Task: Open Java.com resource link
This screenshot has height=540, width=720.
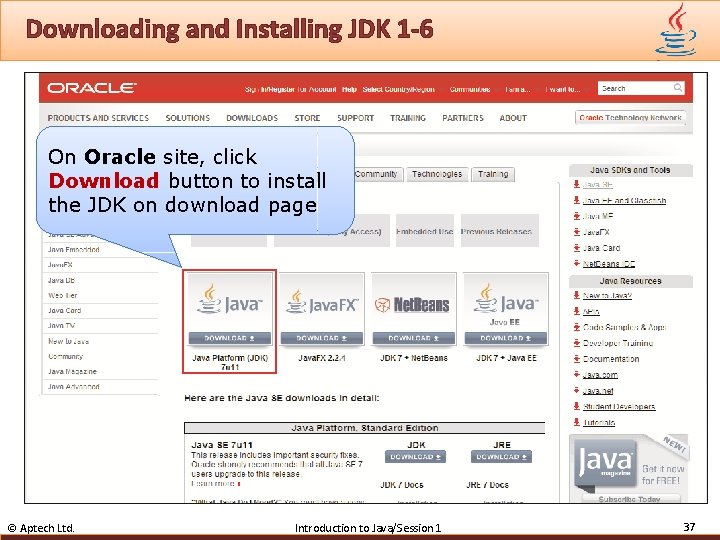Action: (600, 375)
